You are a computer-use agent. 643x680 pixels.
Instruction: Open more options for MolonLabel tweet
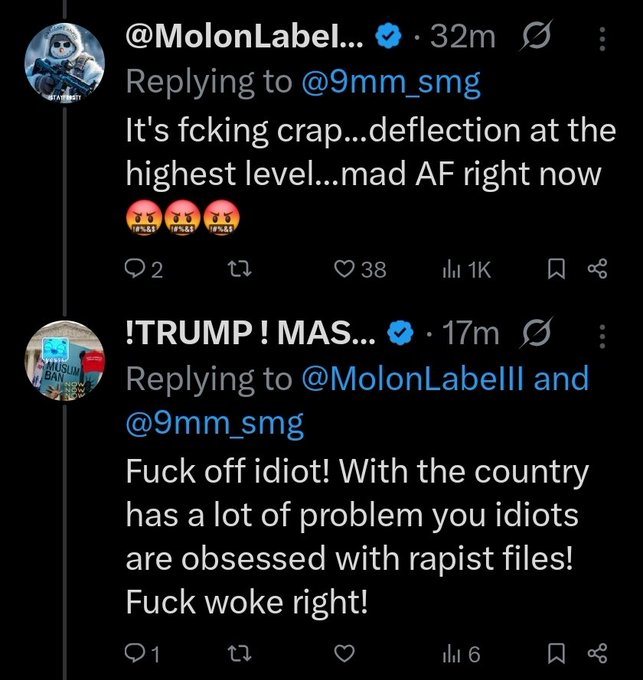601,38
